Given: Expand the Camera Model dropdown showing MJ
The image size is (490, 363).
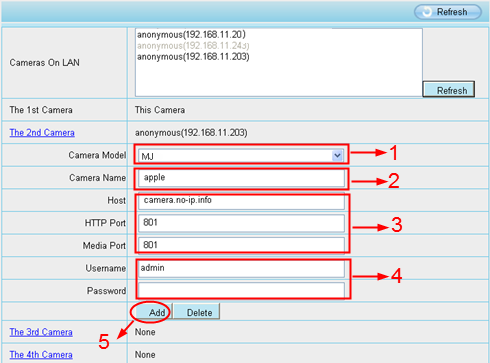Looking at the screenshot, I should (x=241, y=156).
